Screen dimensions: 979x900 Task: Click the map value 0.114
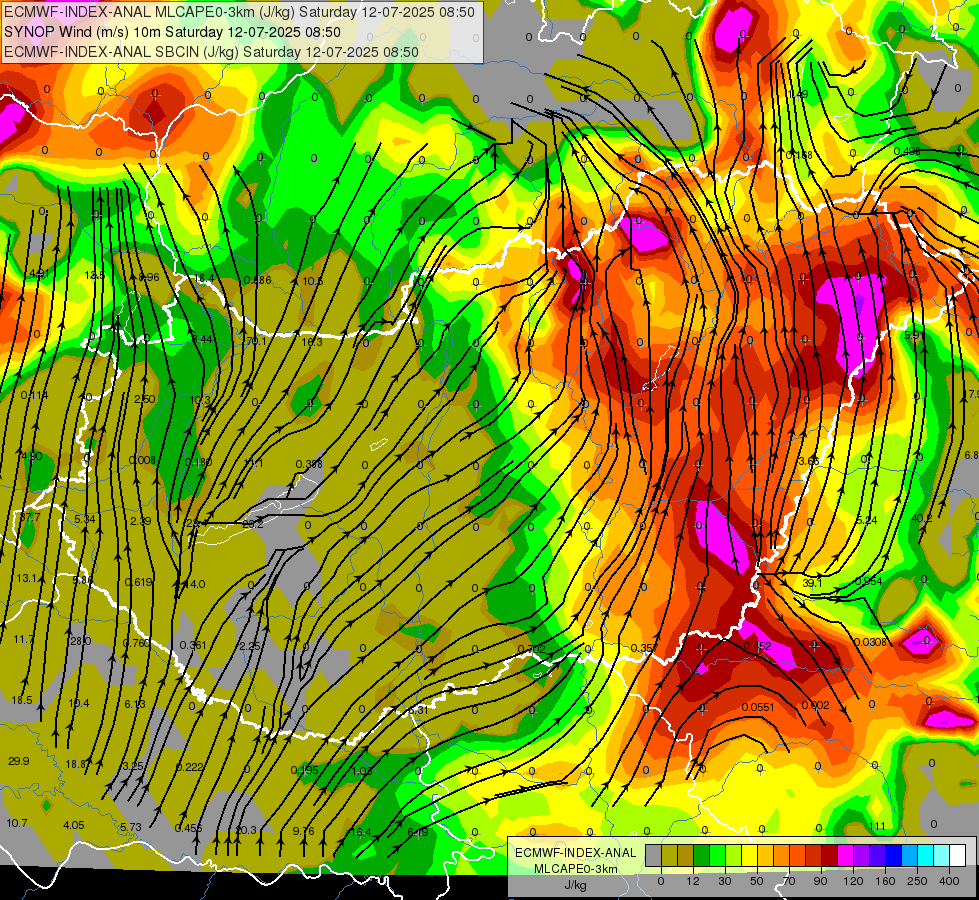coord(34,395)
